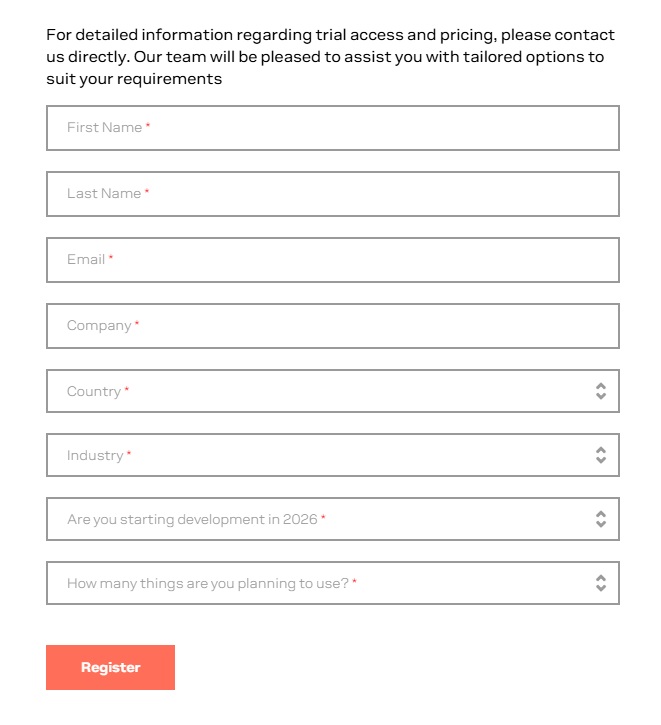The height and width of the screenshot is (725, 661).
Task: Open the 'Are you starting development in 2026' dropdown
Action: coord(320,519)
